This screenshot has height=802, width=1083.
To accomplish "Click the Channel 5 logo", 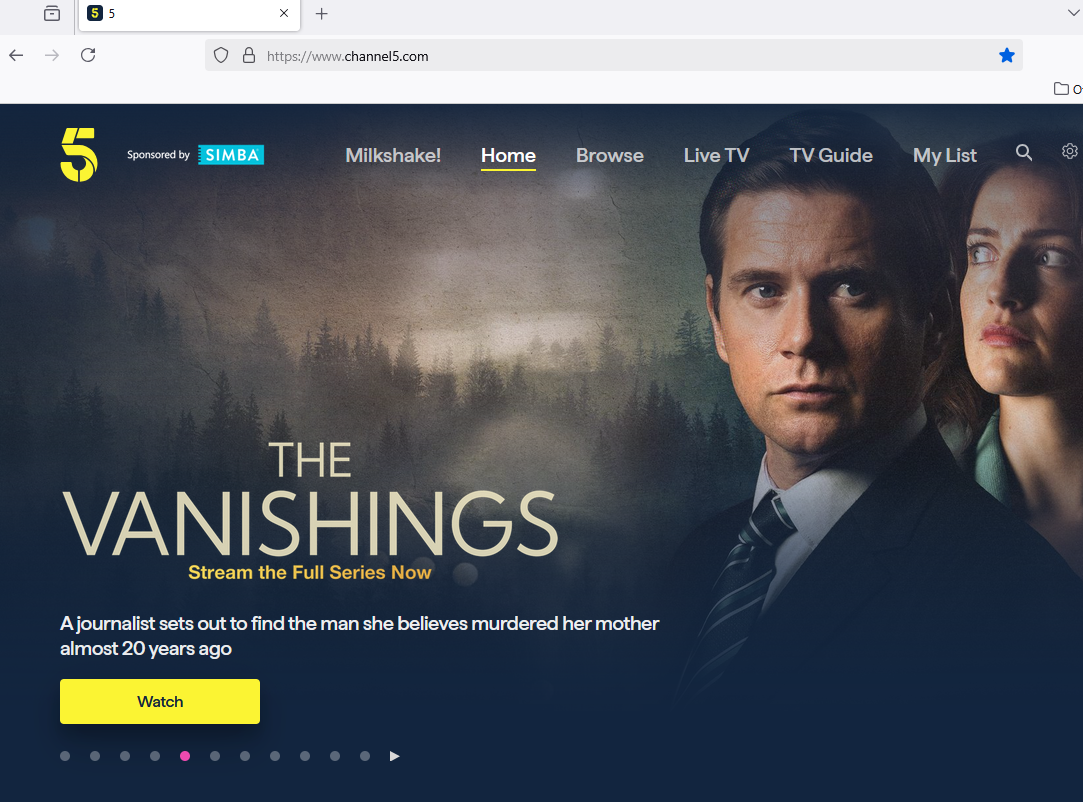I will pyautogui.click(x=79, y=155).
